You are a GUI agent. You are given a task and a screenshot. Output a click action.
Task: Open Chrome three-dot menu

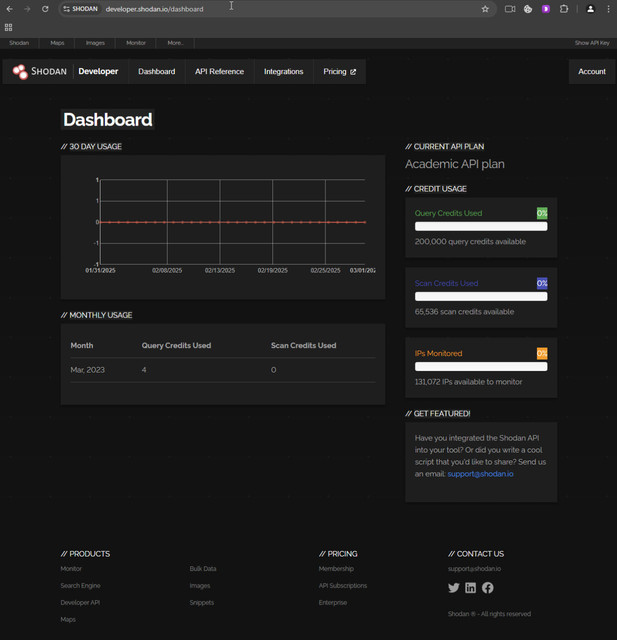coord(608,9)
